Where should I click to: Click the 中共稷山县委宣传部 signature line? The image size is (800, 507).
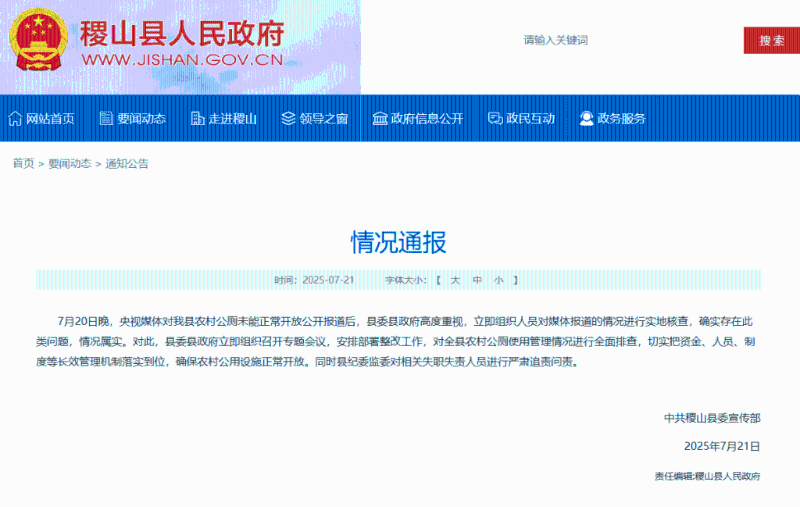coord(711,417)
